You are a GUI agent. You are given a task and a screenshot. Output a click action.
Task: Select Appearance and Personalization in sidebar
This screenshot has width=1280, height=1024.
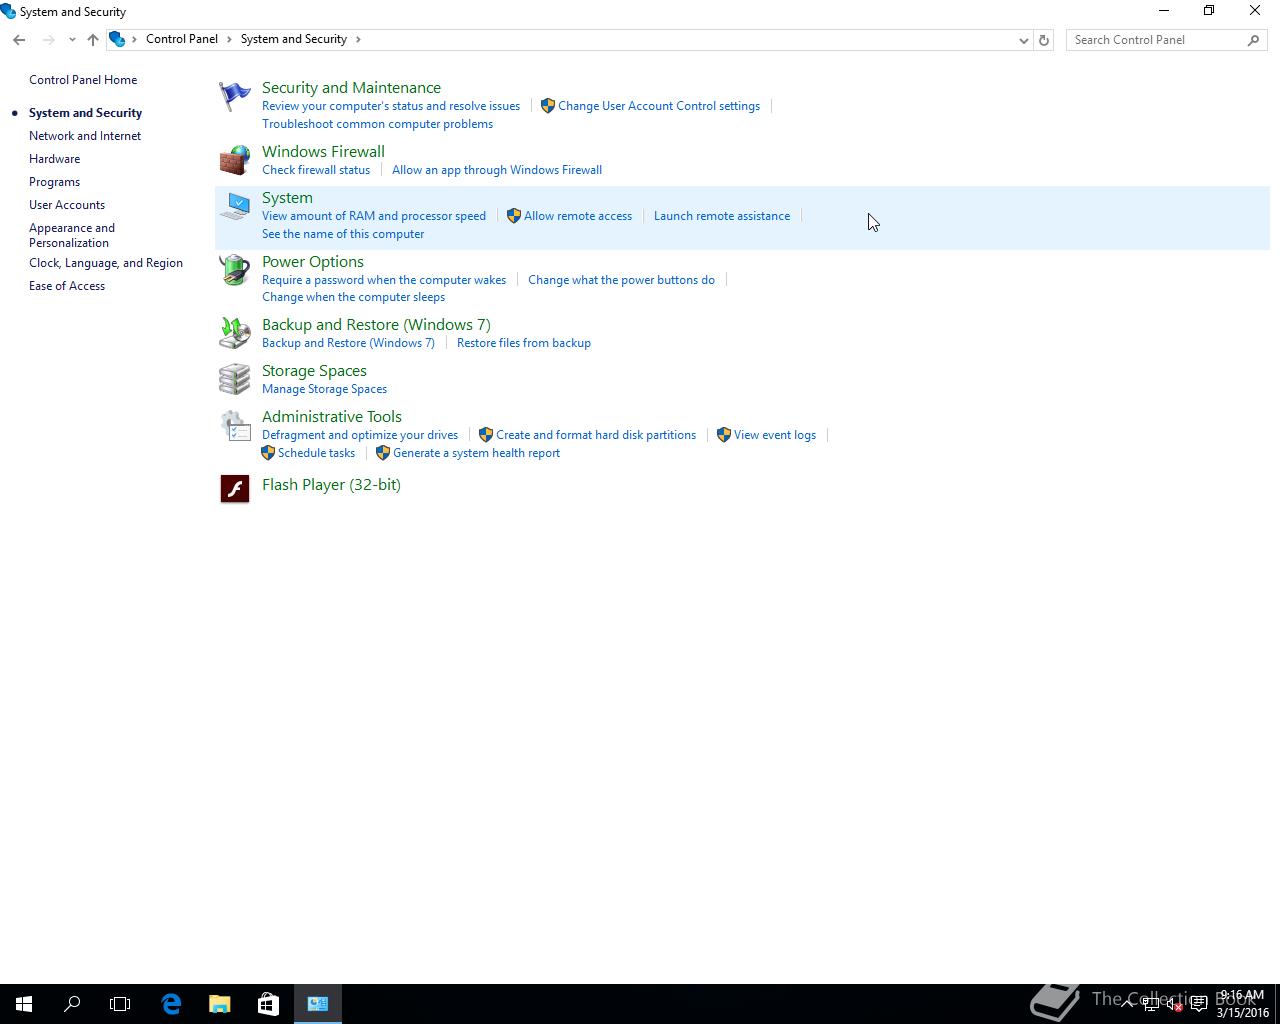(x=72, y=235)
